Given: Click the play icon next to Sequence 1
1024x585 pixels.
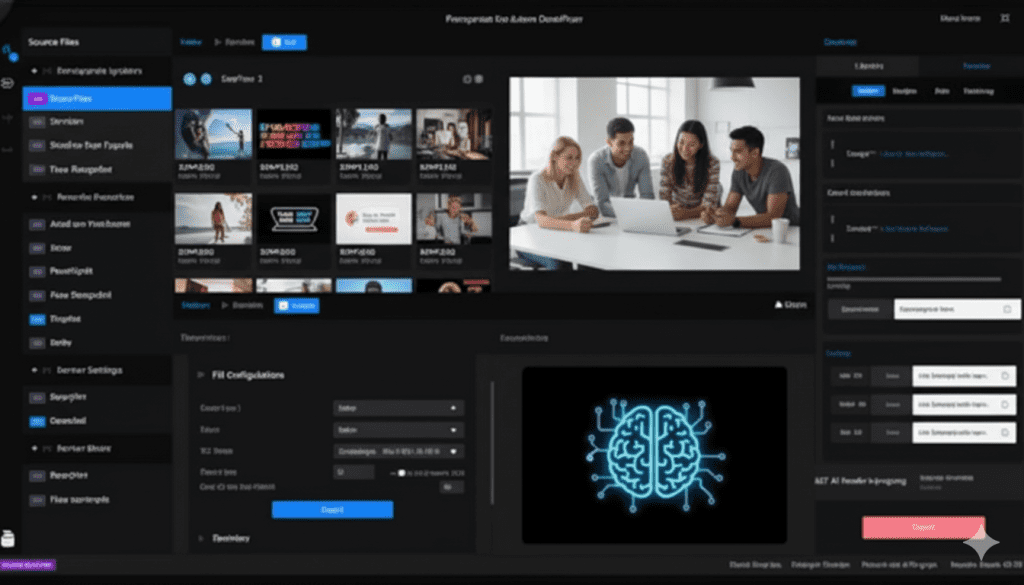Looking at the screenshot, I should (189, 79).
